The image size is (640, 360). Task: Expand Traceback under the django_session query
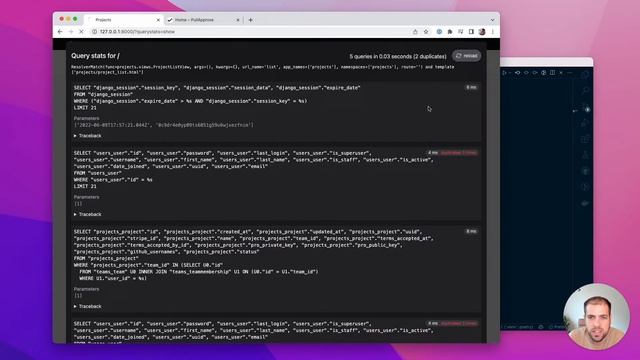[87, 136]
